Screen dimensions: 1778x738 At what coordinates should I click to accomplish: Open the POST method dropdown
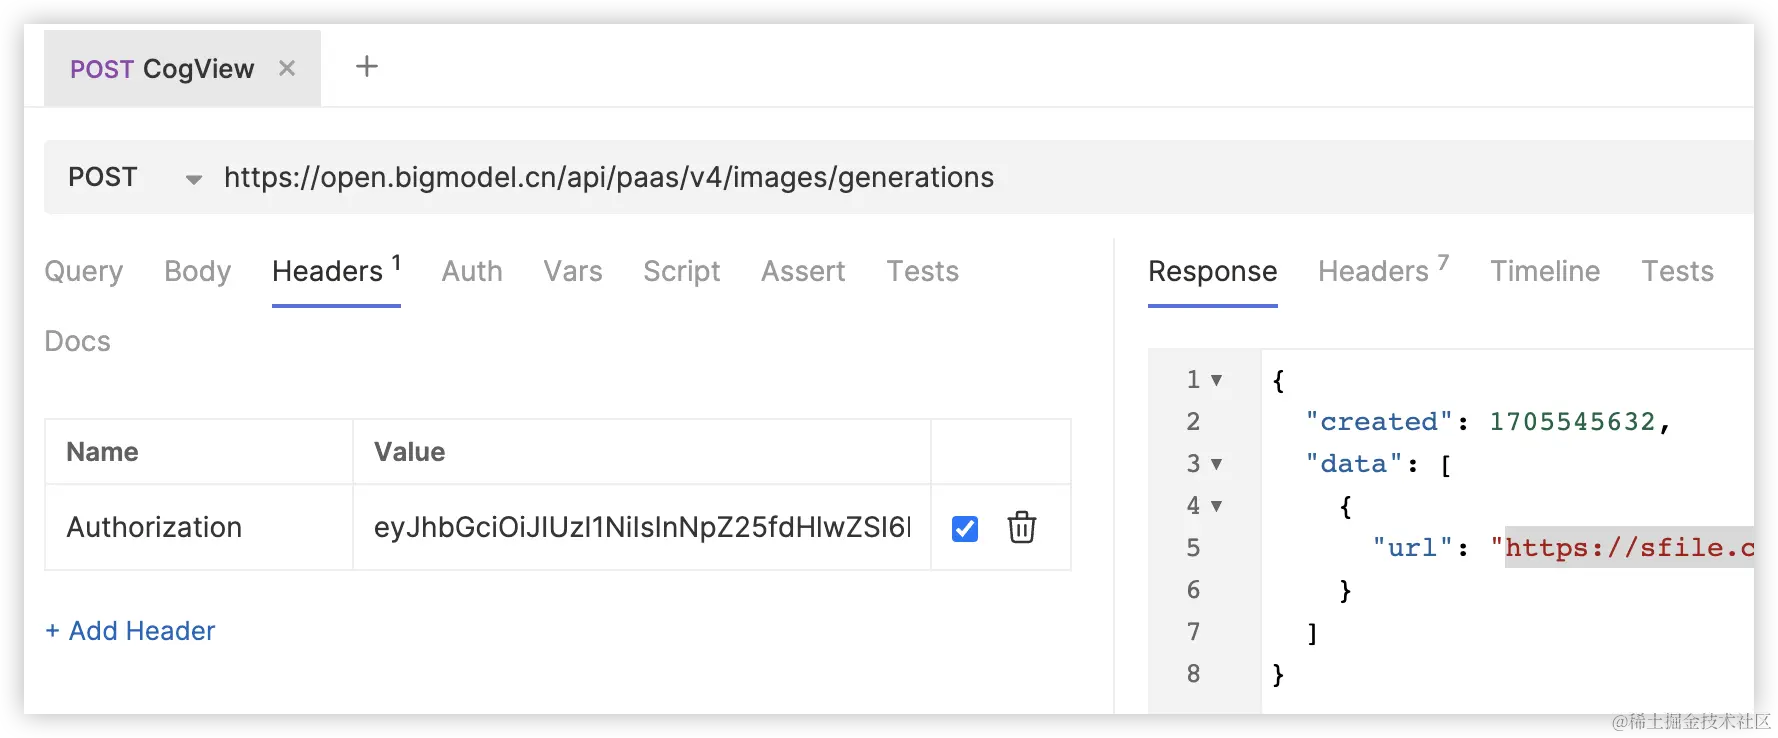click(x=193, y=179)
